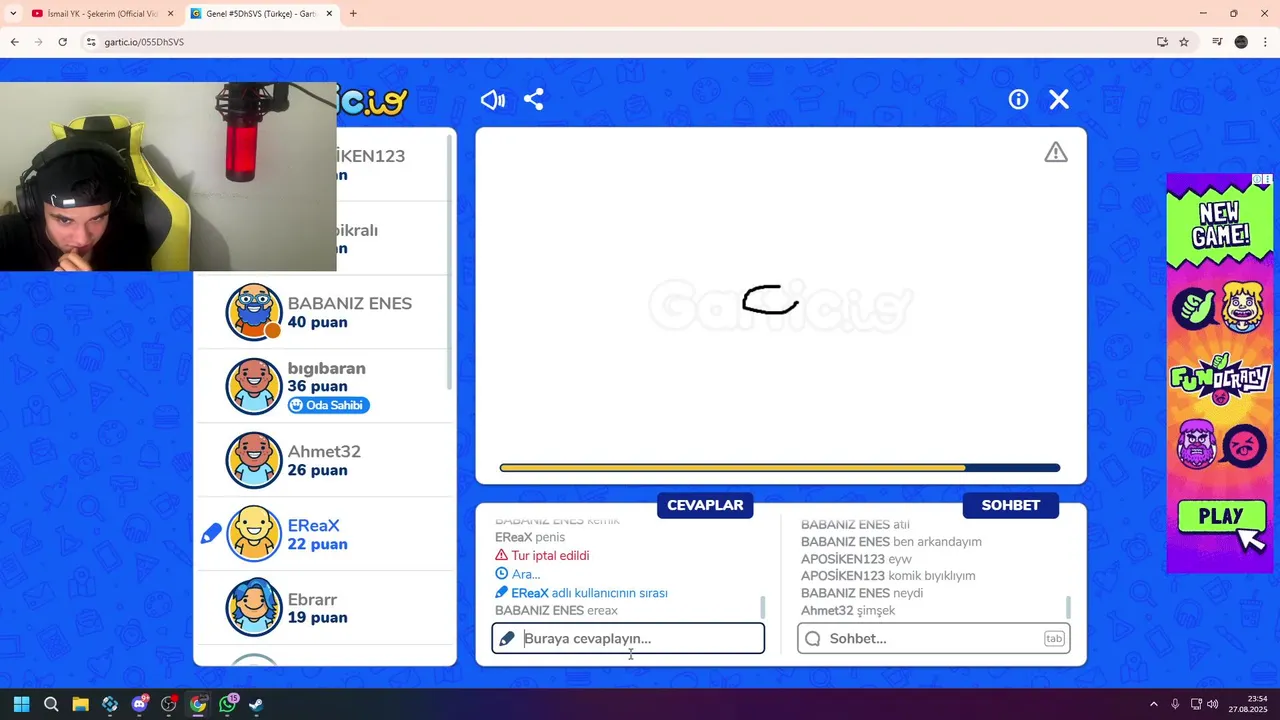Click the site information icon in address bar
Viewport: 1280px width, 720px height.
tap(91, 42)
